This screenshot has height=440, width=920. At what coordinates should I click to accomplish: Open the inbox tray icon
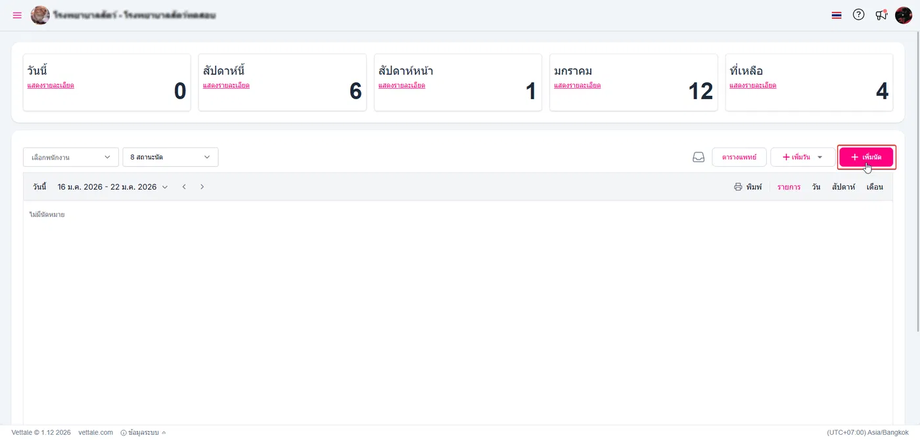(698, 157)
